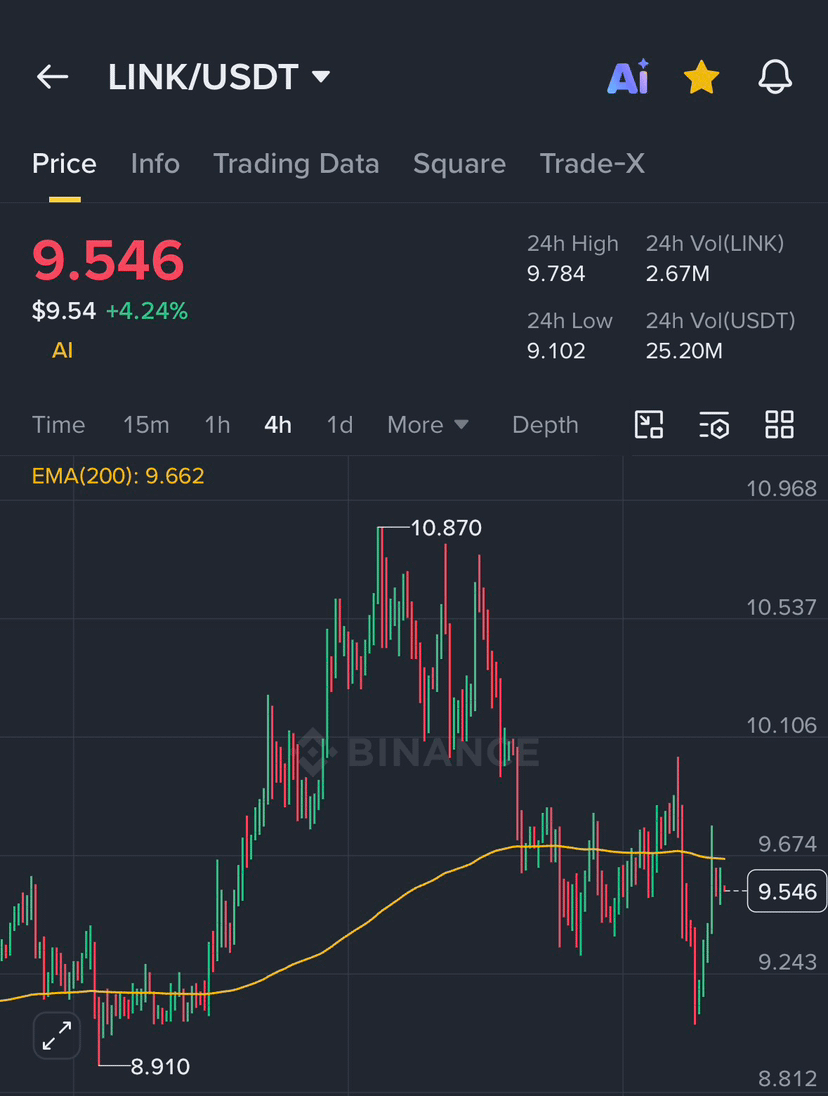Tap the 10.106 axis price label
The image size is (828, 1096).
point(781,725)
